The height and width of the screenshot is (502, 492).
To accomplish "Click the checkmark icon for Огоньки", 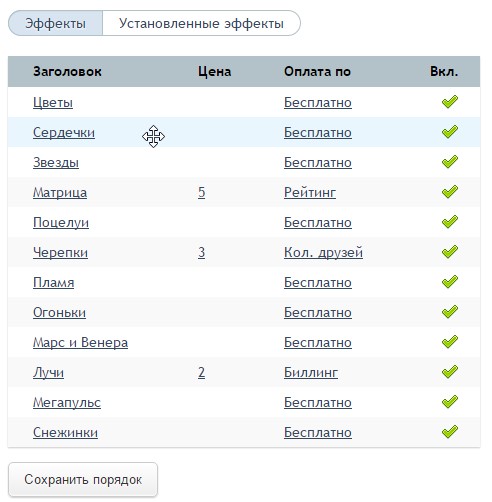I will (450, 312).
